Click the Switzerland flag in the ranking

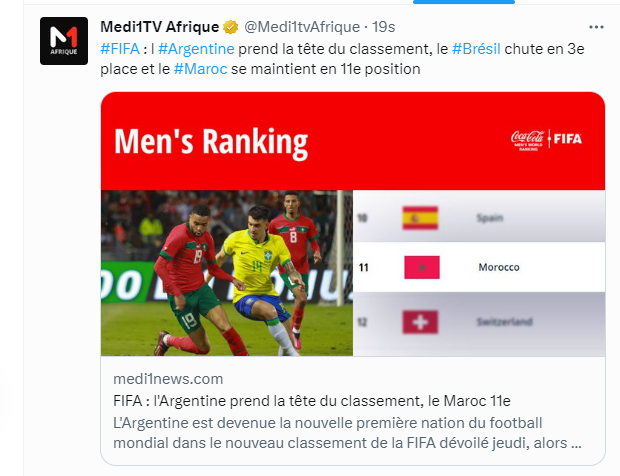tap(420, 322)
